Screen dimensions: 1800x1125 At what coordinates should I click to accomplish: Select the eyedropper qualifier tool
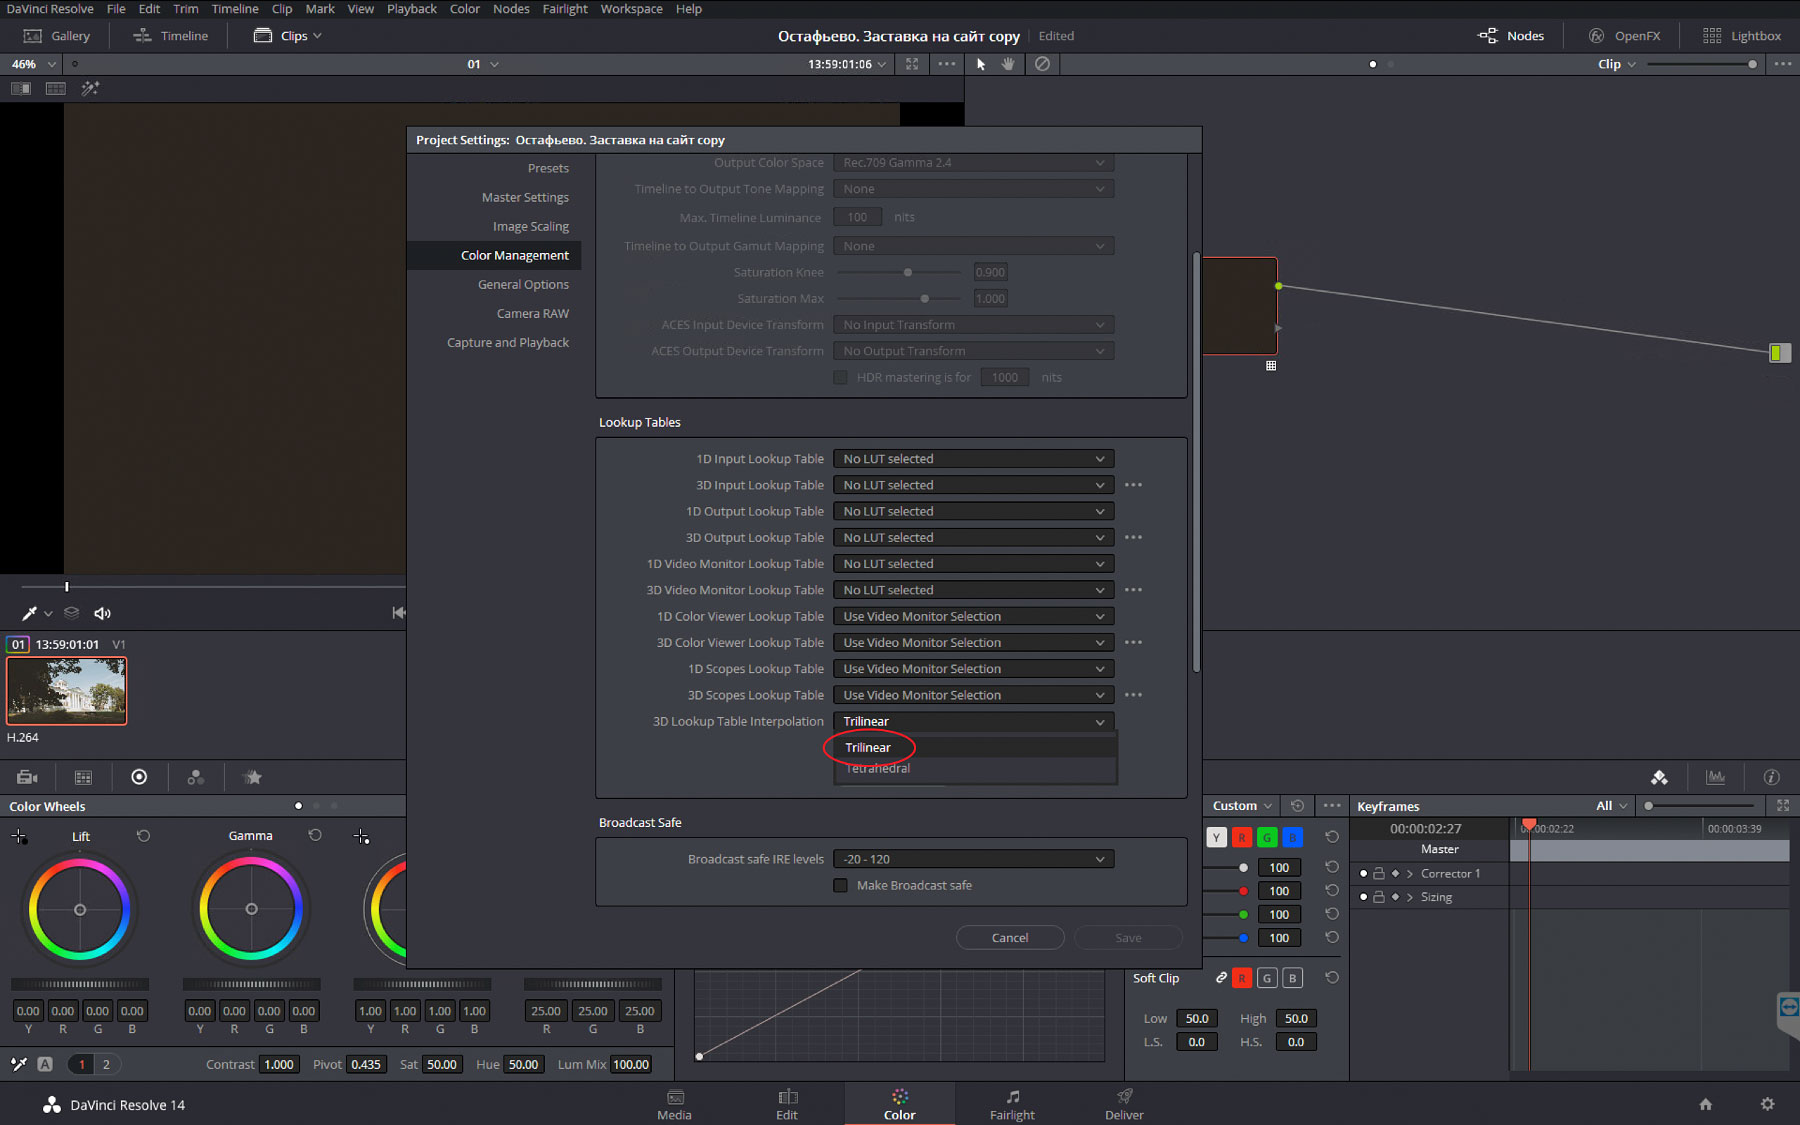(x=29, y=613)
